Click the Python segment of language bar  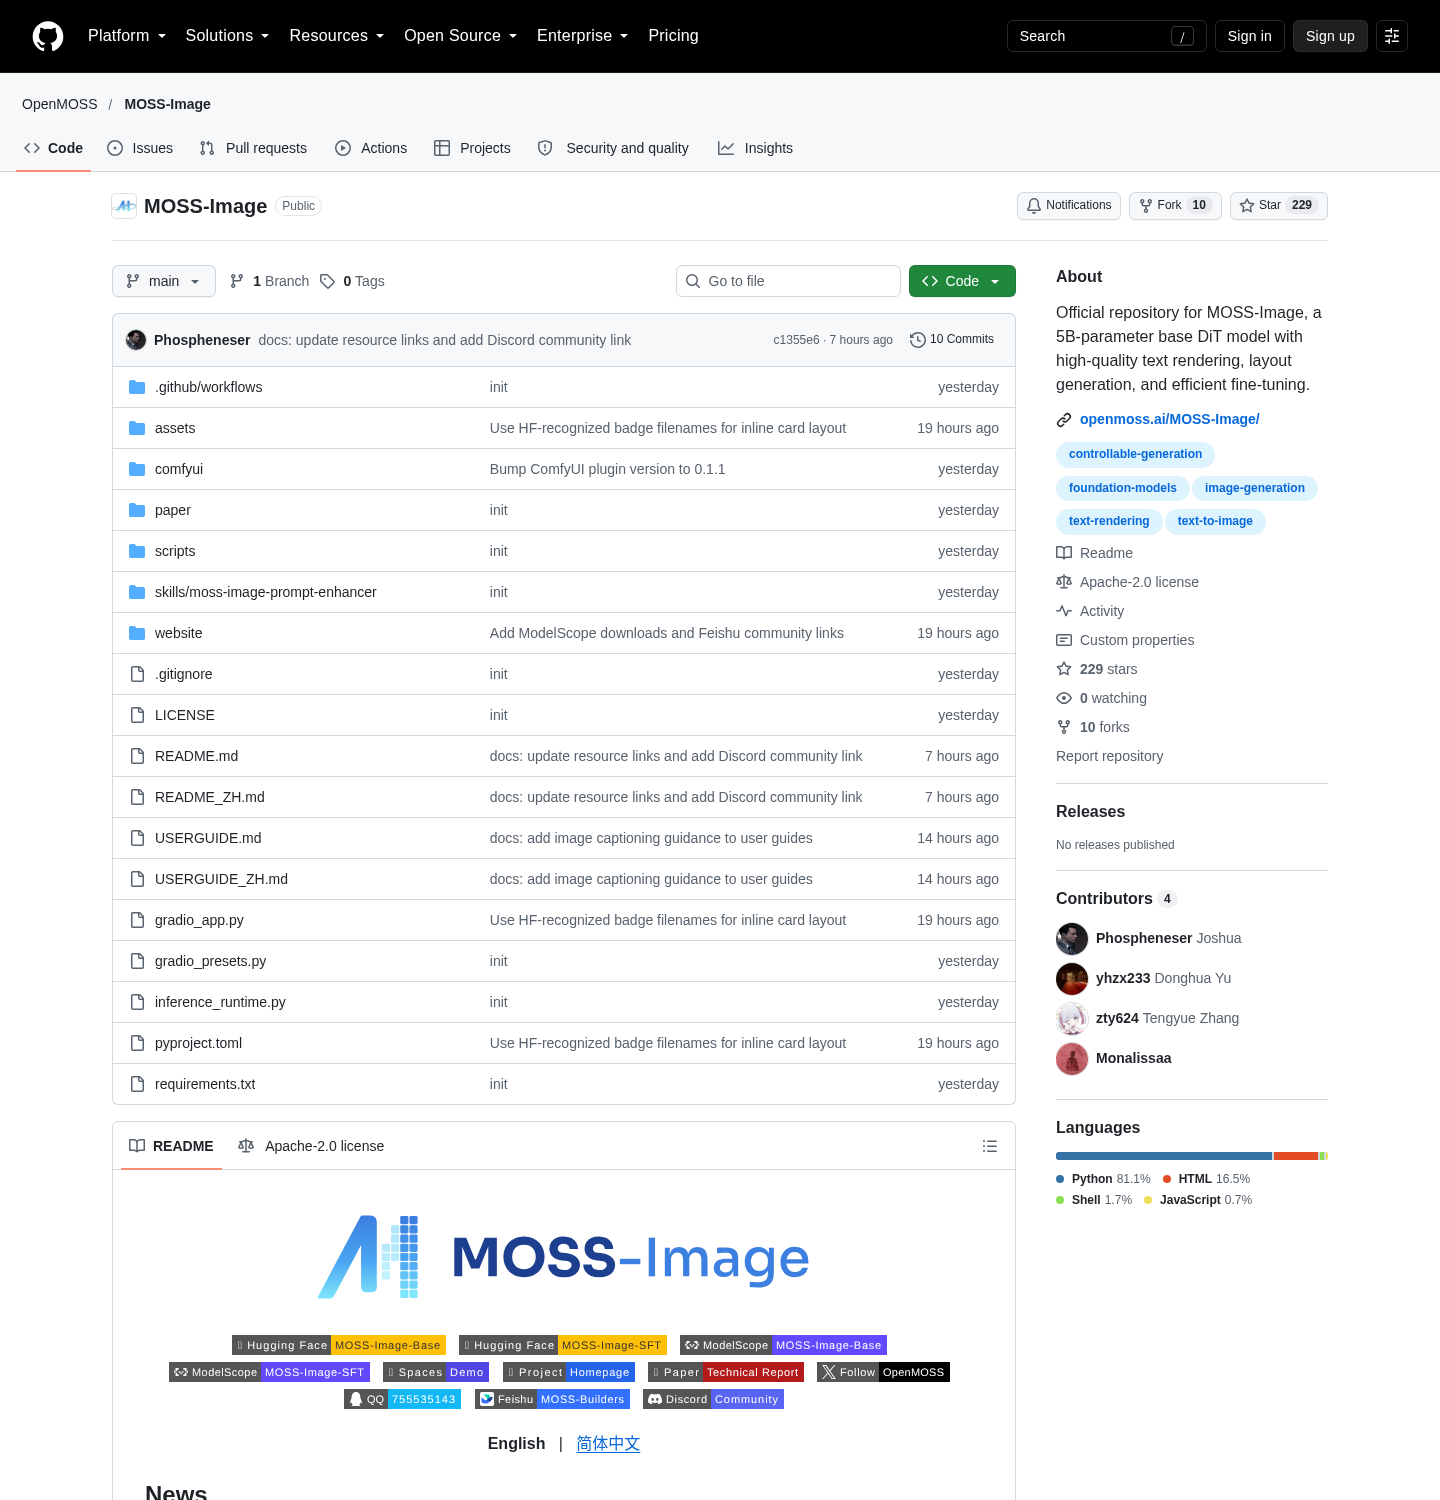pyautogui.click(x=1164, y=1156)
